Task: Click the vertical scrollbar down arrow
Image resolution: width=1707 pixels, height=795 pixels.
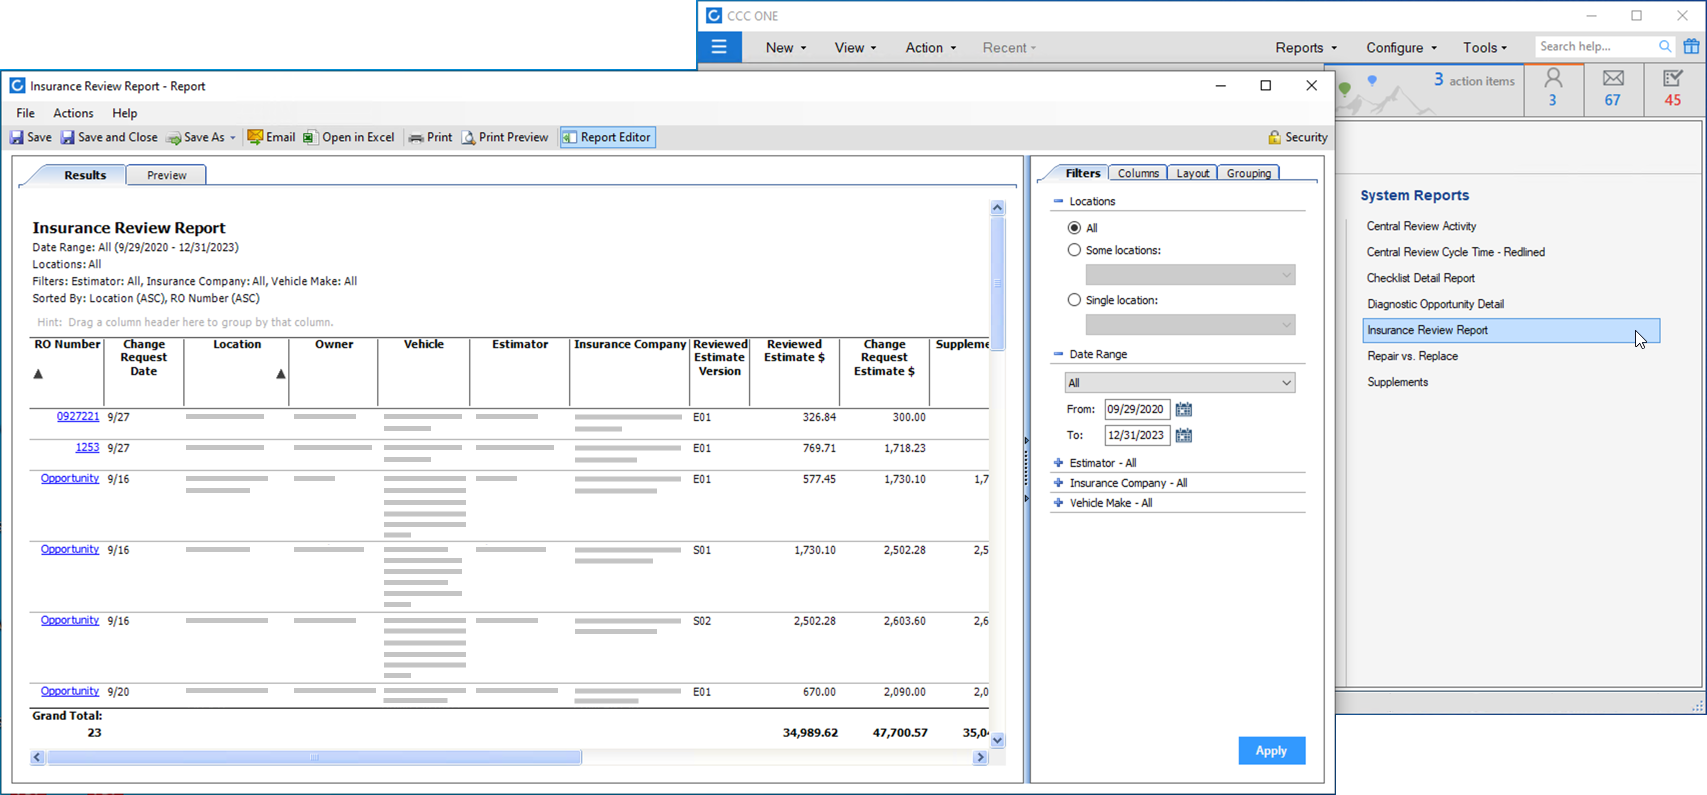Action: pyautogui.click(x=997, y=740)
